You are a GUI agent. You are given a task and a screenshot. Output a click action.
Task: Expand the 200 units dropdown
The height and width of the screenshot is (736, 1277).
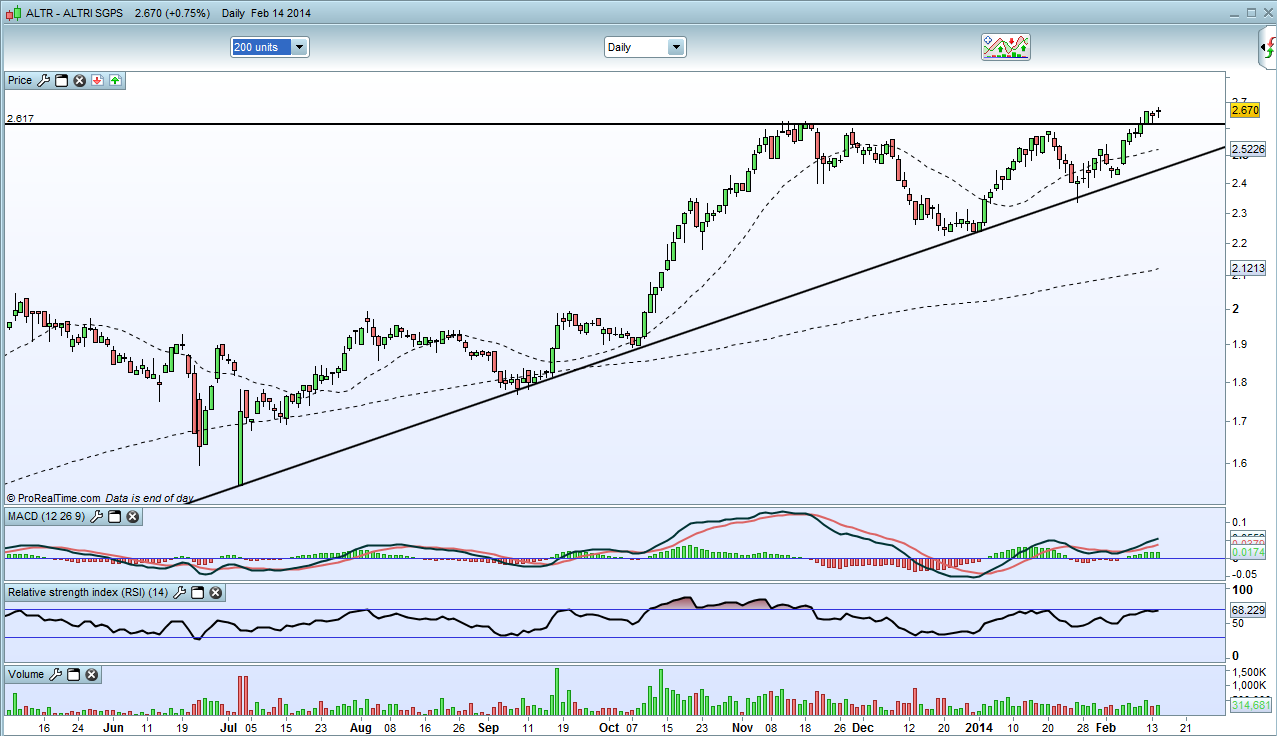(x=270, y=47)
